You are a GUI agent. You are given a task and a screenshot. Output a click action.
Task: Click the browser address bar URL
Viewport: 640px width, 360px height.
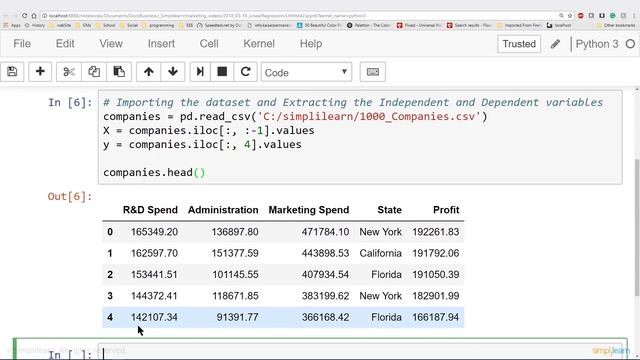tap(207, 16)
